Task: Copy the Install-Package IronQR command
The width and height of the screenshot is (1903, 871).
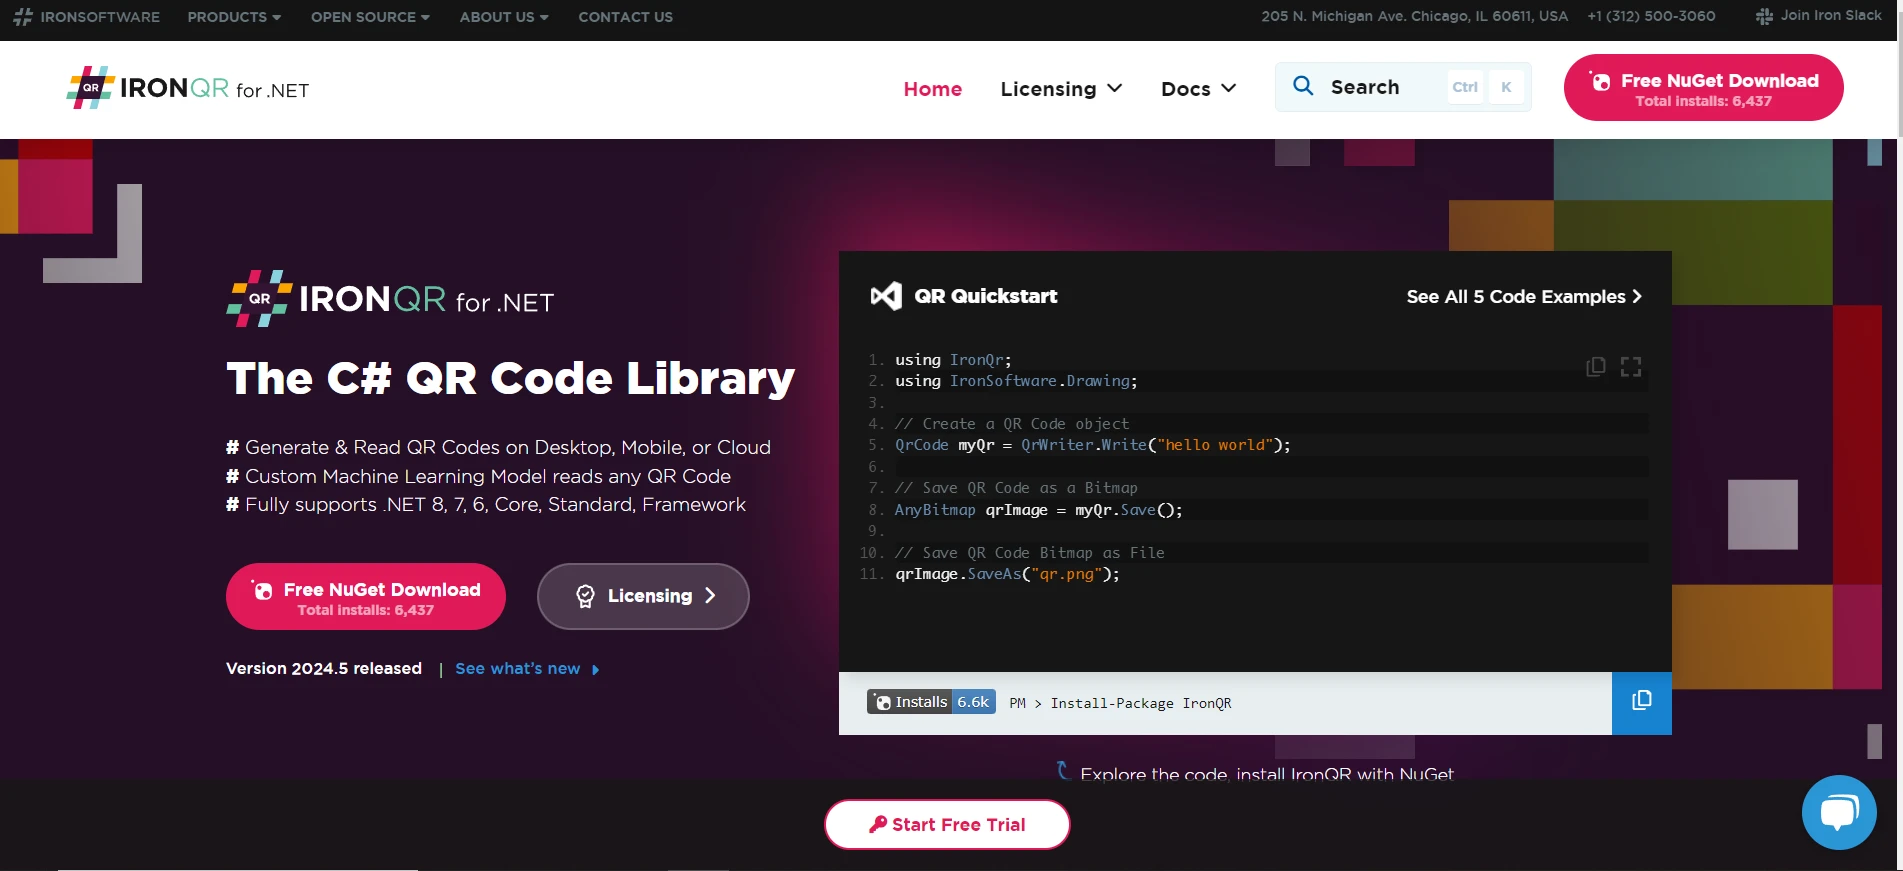Action: [x=1641, y=702]
